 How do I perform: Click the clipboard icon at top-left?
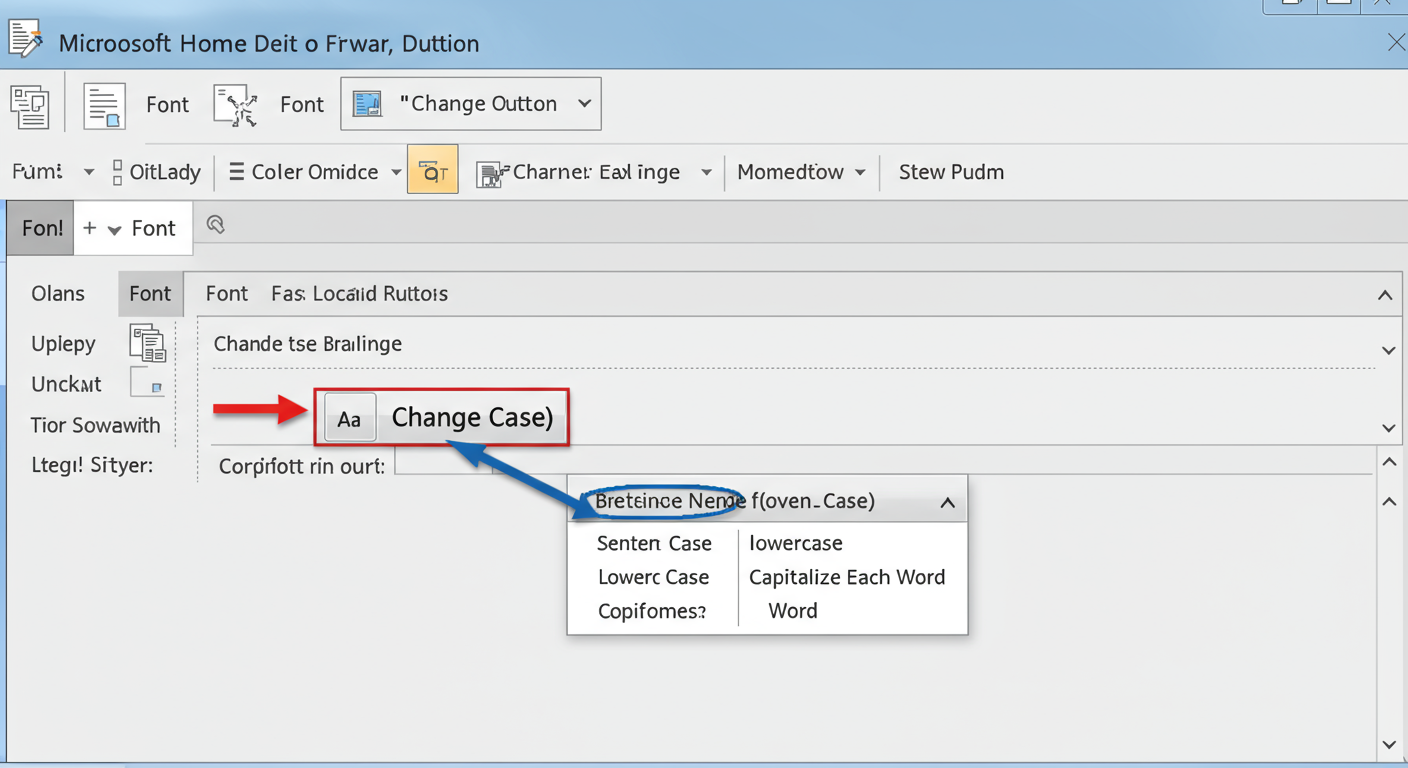(30, 105)
